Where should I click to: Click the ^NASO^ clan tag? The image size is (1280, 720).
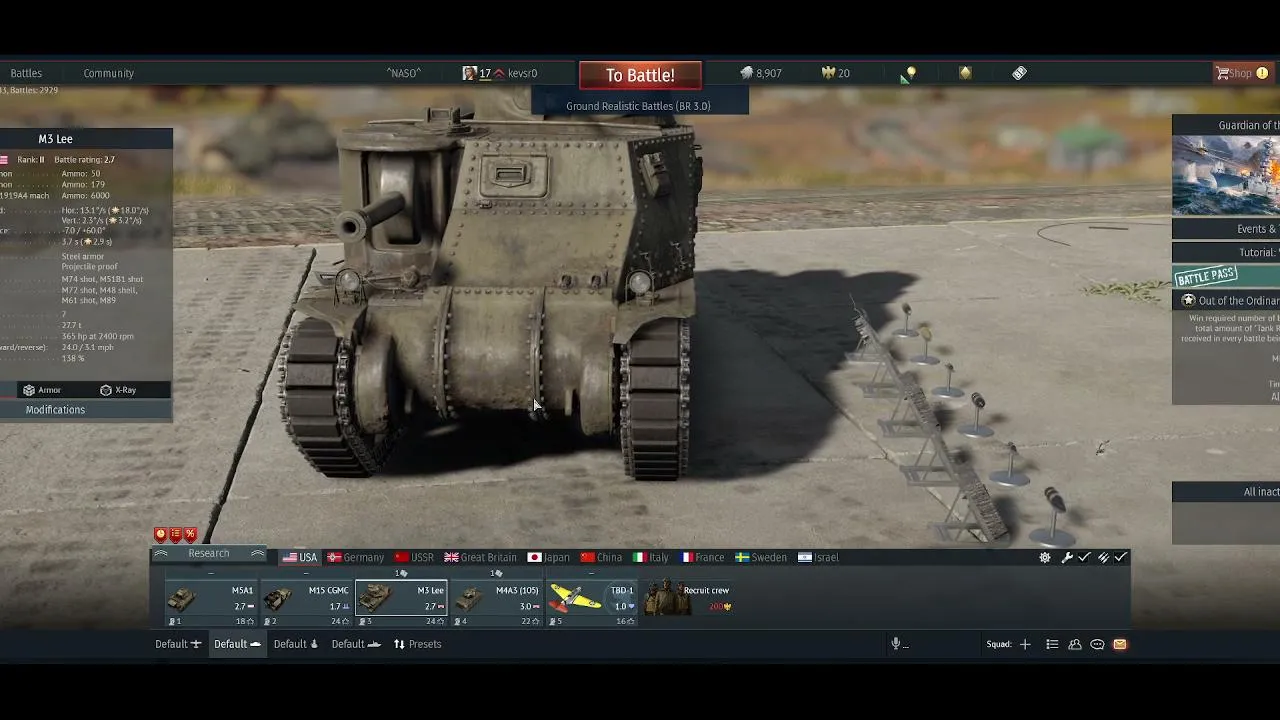click(404, 73)
